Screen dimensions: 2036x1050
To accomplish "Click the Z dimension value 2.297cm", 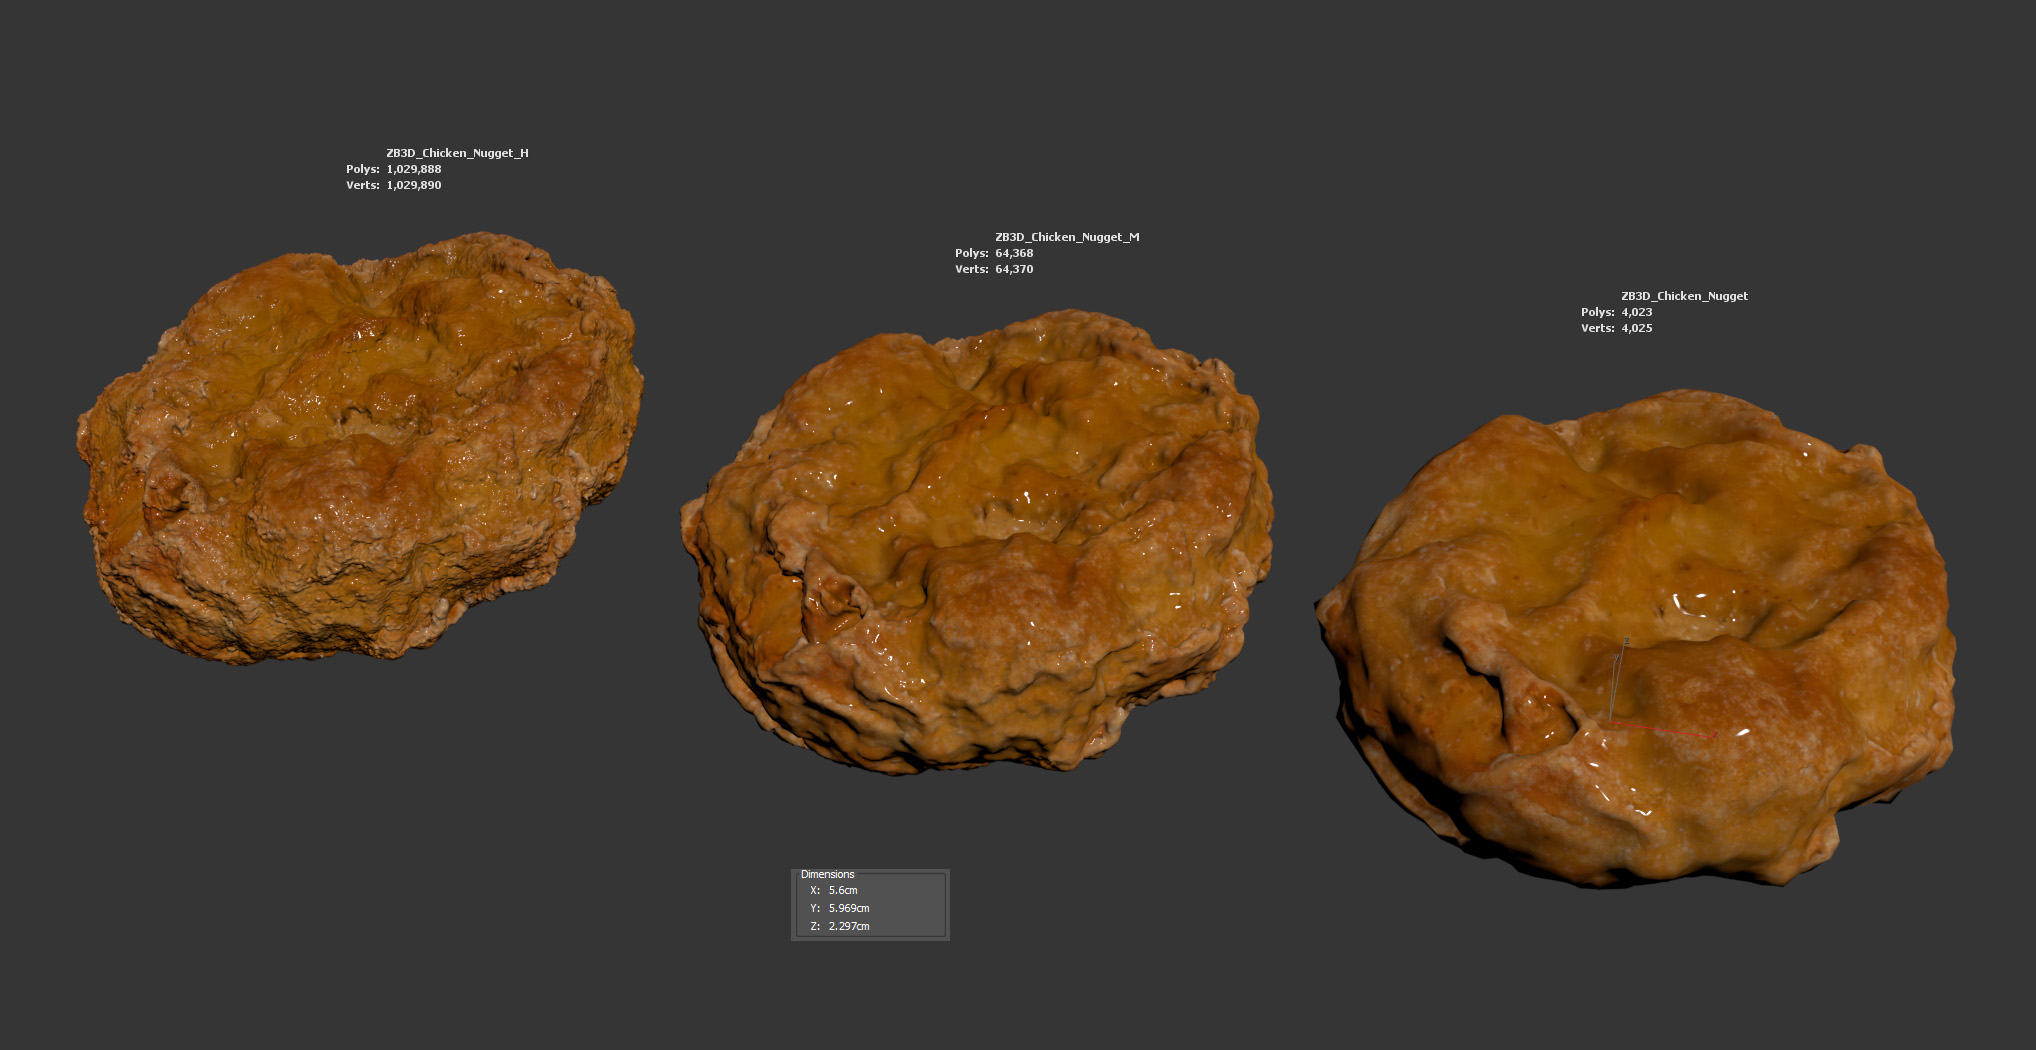I will pos(848,926).
